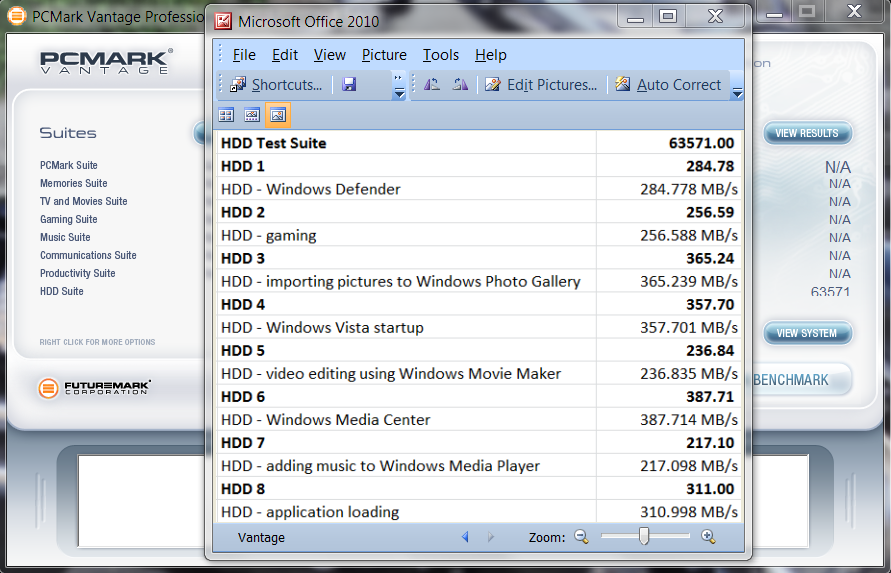Rotate picture left using toolbar icon
This screenshot has width=891, height=573.
point(432,85)
